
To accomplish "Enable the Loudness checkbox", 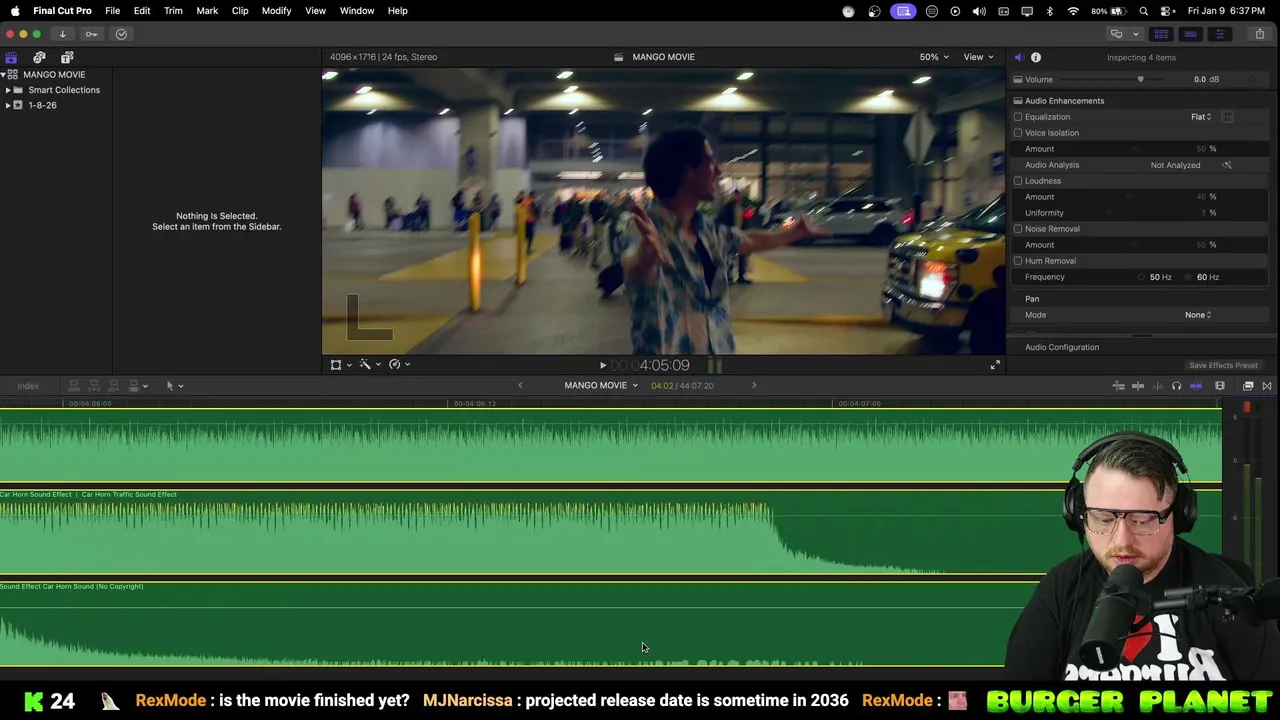I will 1018,181.
